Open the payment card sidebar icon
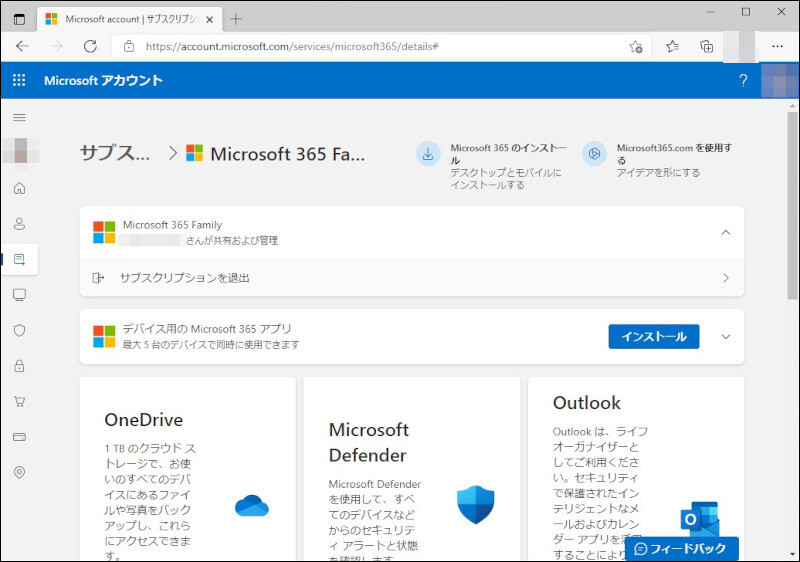This screenshot has height=562, width=800. tap(19, 437)
